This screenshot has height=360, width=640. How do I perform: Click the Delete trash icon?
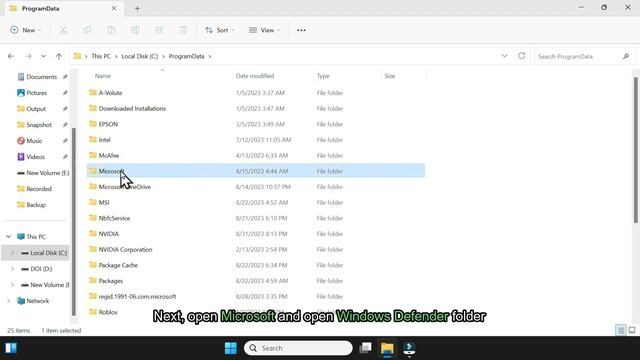tap(183, 30)
